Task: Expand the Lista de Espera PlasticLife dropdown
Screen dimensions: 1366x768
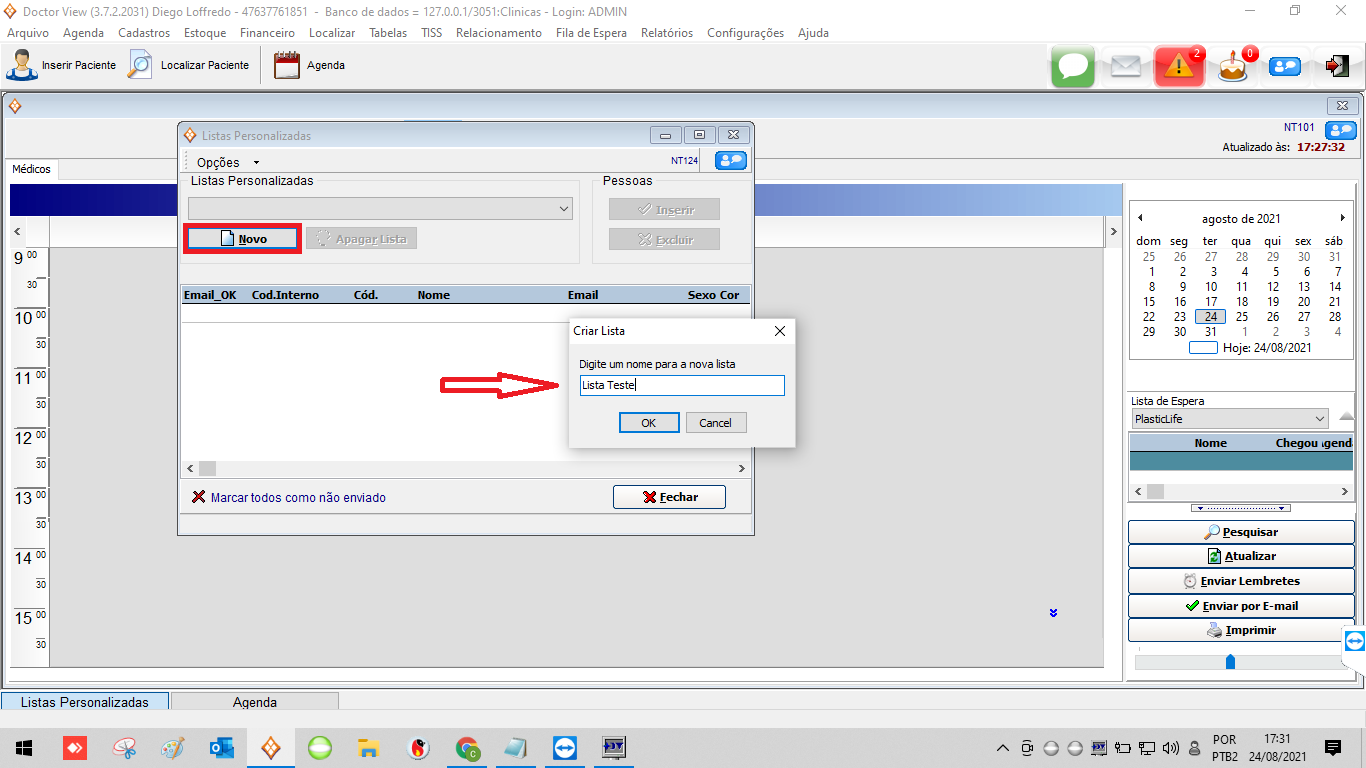Action: coord(1319,419)
